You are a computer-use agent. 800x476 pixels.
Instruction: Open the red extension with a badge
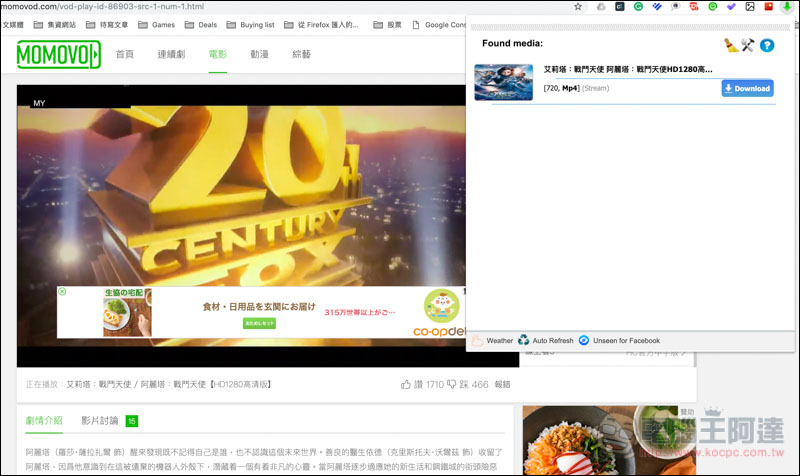click(694, 7)
